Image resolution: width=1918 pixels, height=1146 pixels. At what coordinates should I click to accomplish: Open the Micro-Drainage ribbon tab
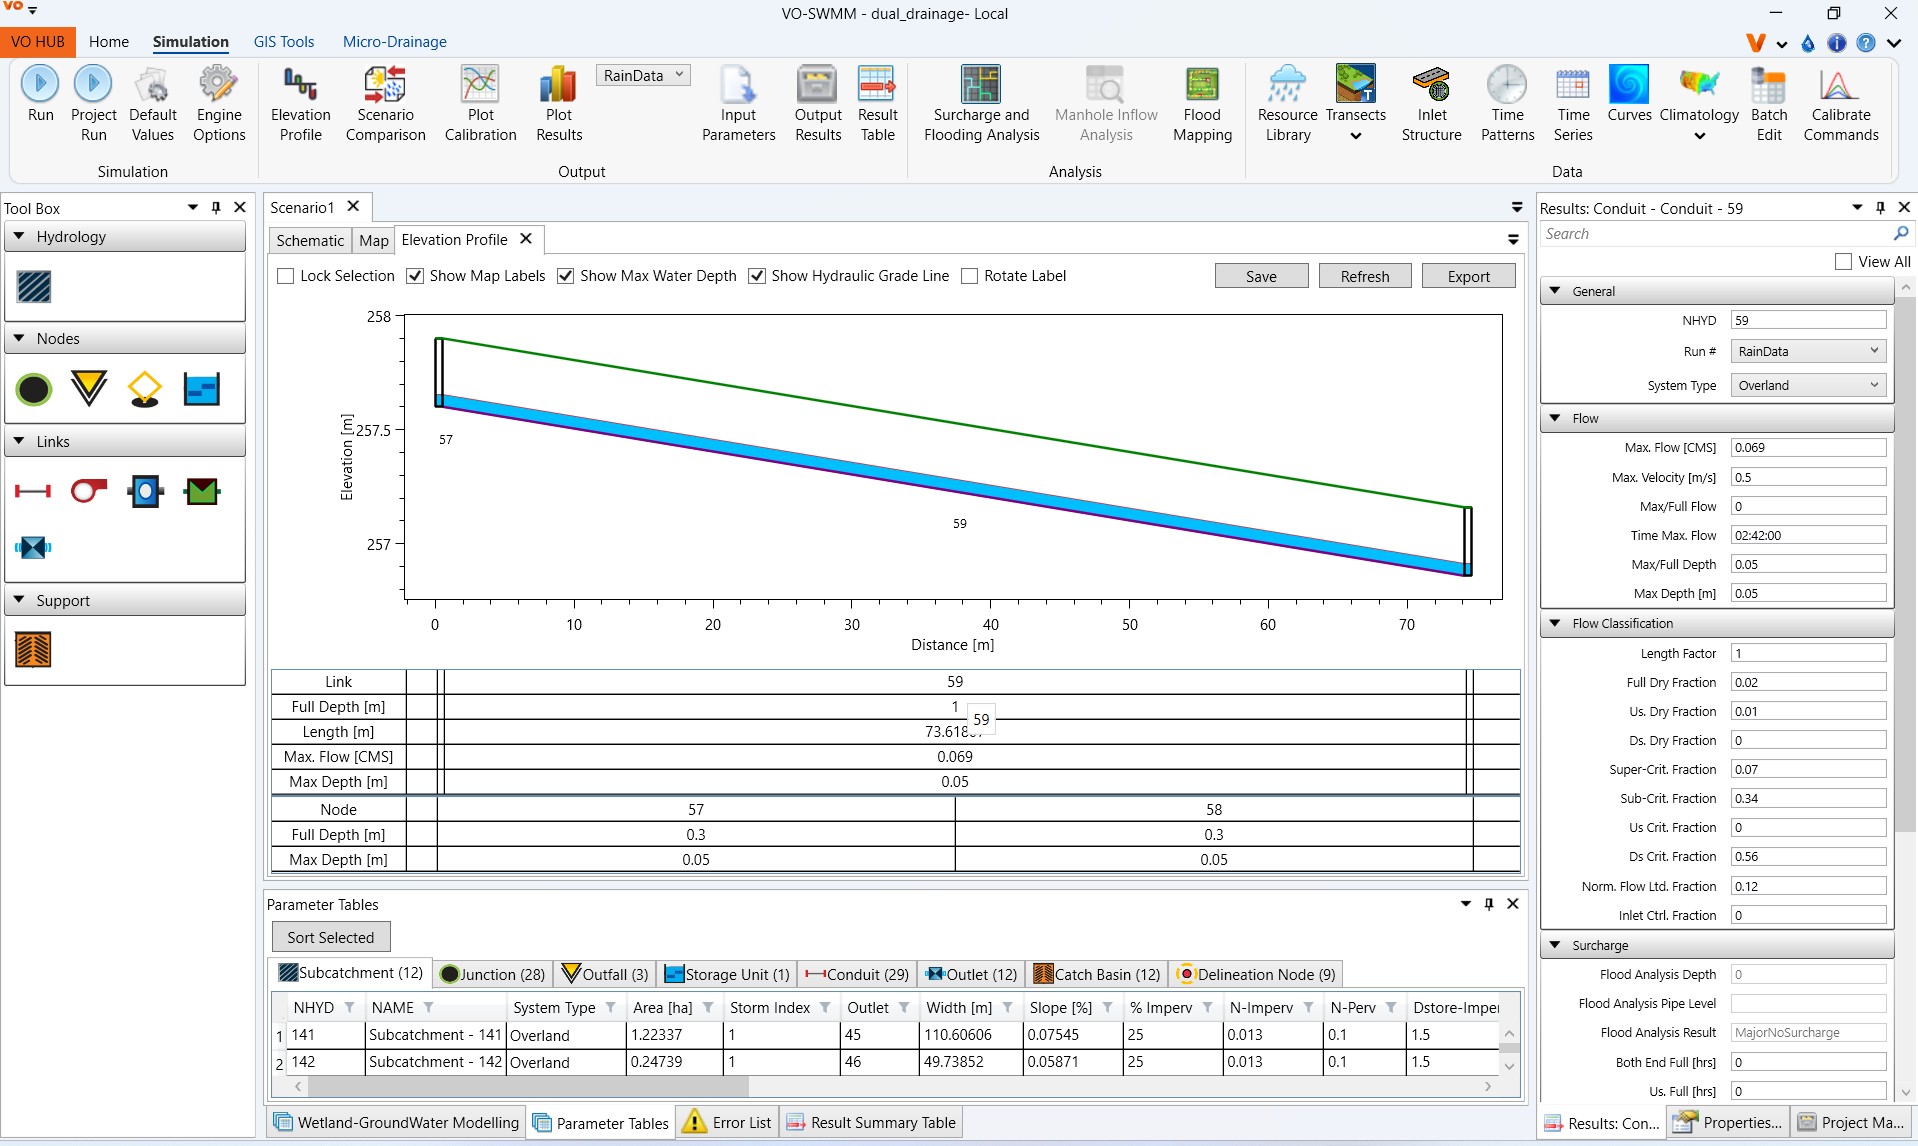click(395, 42)
